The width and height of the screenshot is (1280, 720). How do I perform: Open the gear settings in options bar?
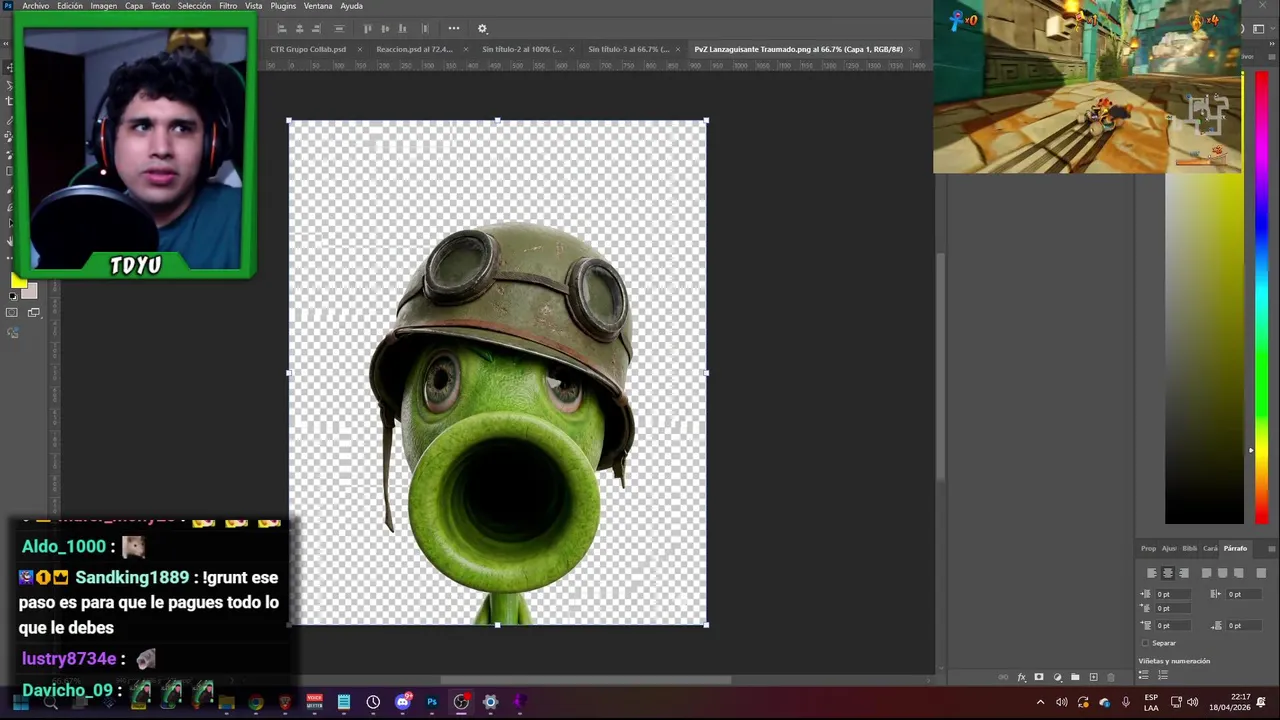482,28
